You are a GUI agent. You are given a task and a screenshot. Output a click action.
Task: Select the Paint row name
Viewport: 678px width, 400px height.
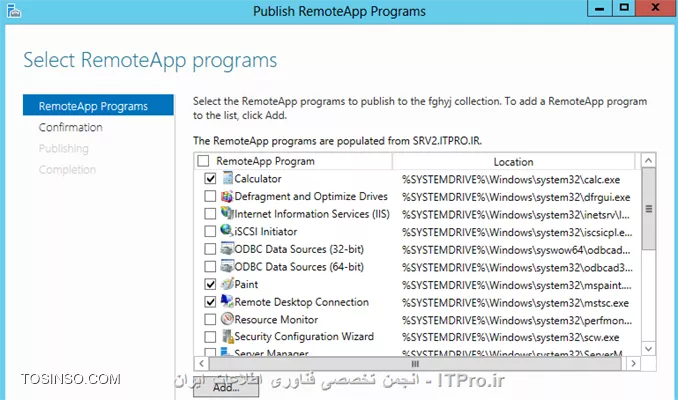[x=246, y=284]
